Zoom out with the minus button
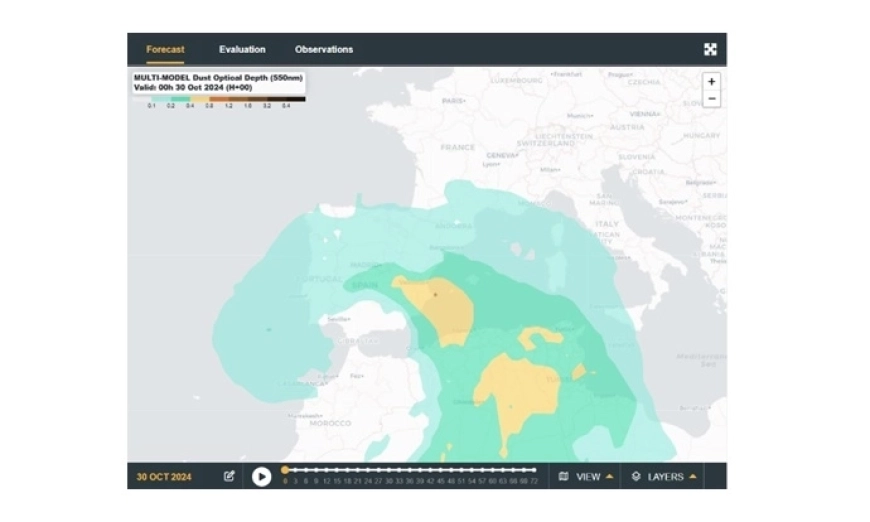 711,99
